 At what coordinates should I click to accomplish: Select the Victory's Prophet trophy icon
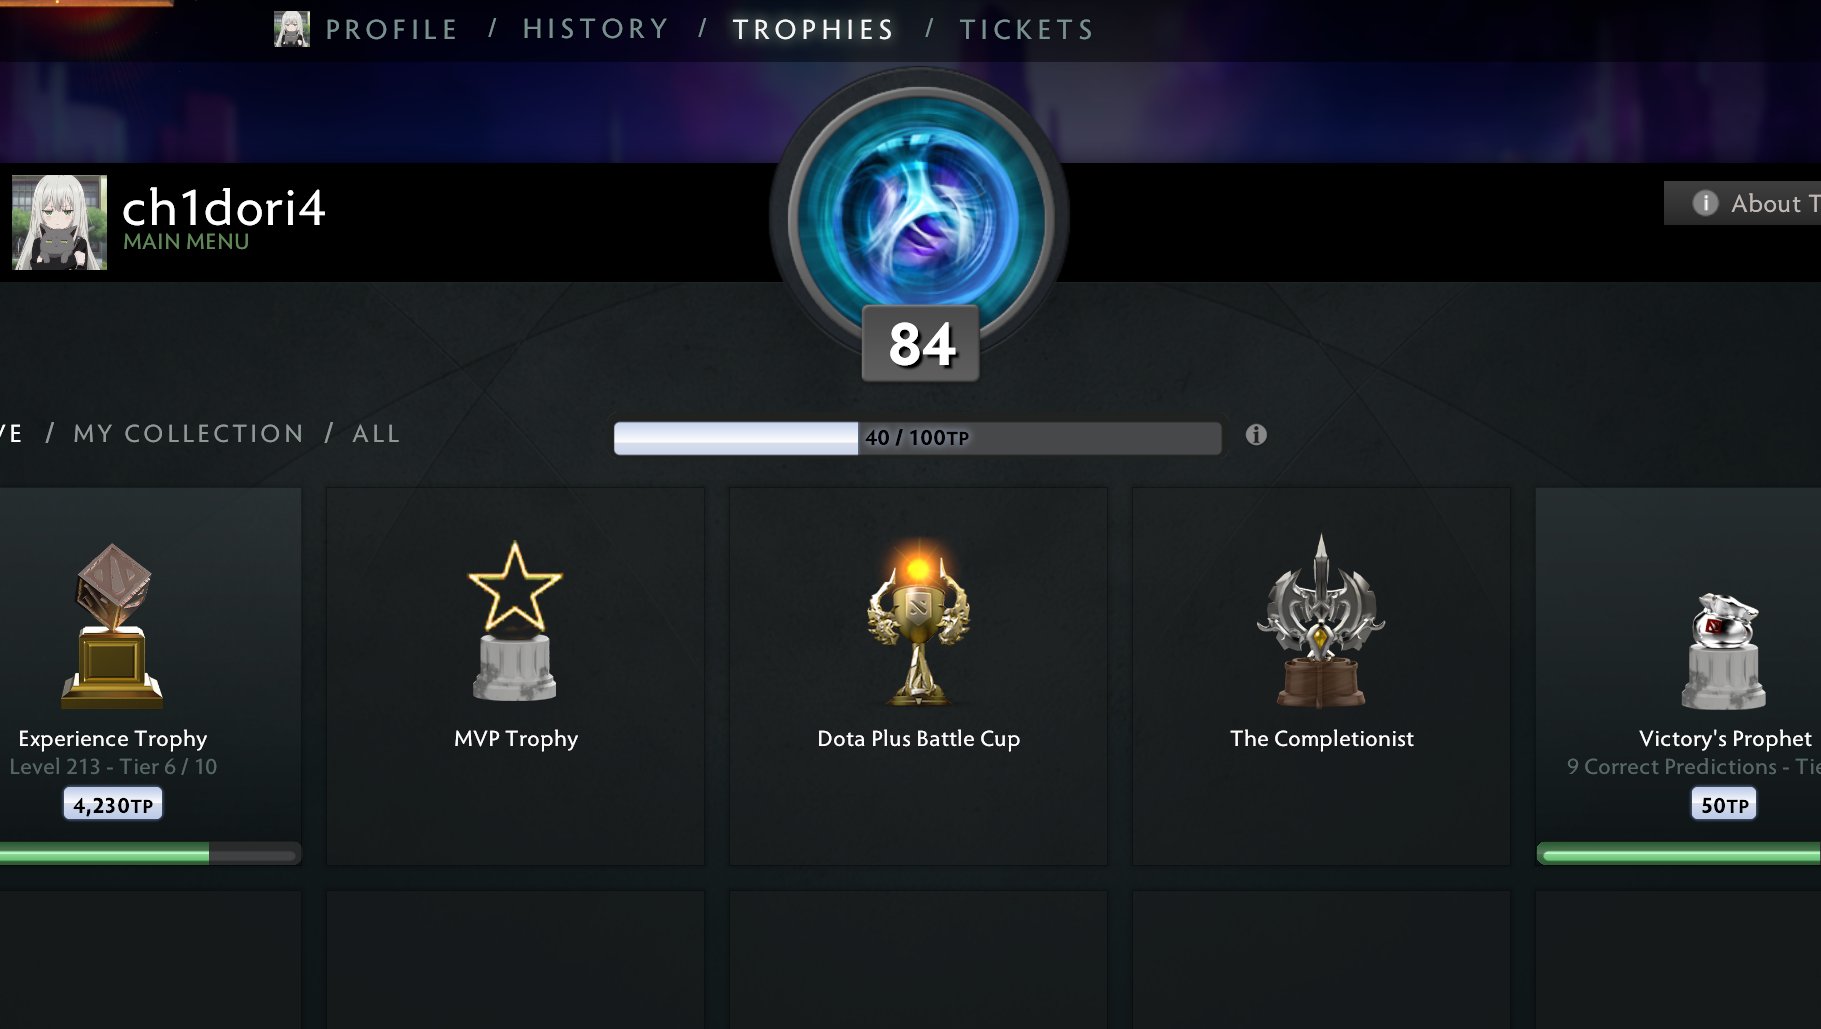coord(1724,651)
